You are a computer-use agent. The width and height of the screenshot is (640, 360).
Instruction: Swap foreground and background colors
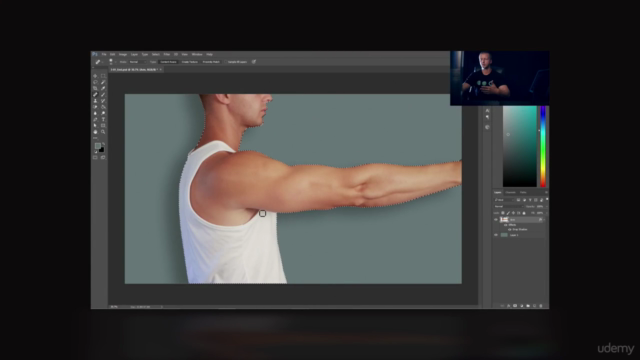[x=103, y=144]
